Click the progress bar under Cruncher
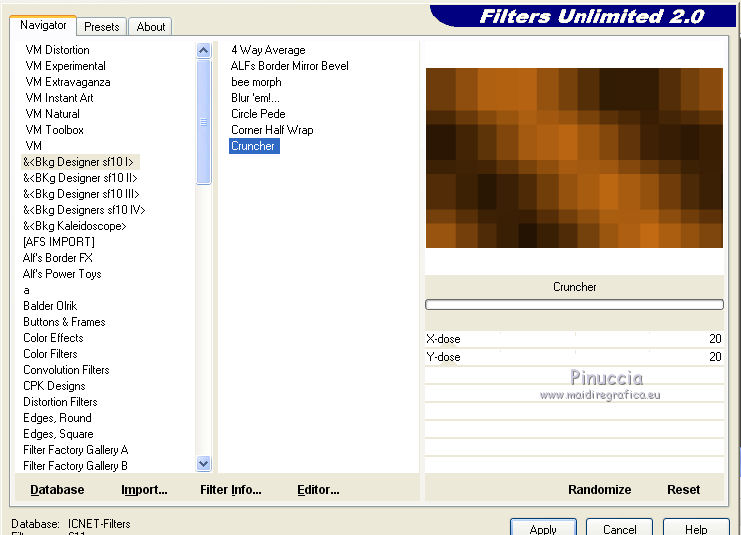 (574, 304)
